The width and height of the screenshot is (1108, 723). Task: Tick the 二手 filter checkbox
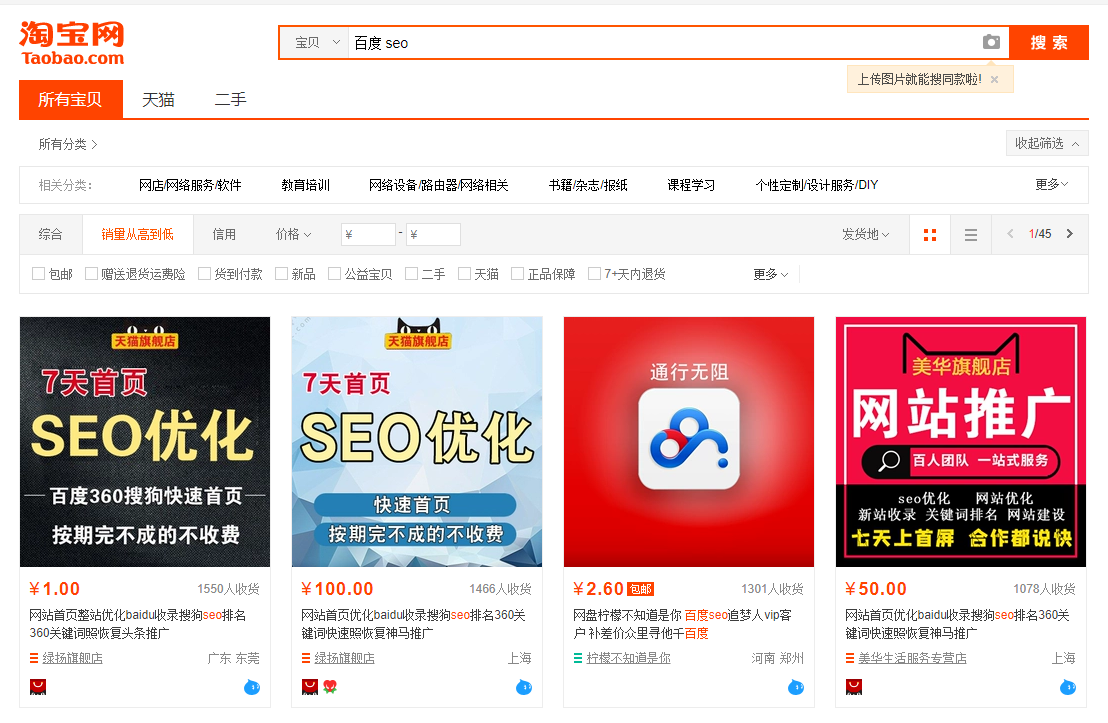(x=411, y=274)
